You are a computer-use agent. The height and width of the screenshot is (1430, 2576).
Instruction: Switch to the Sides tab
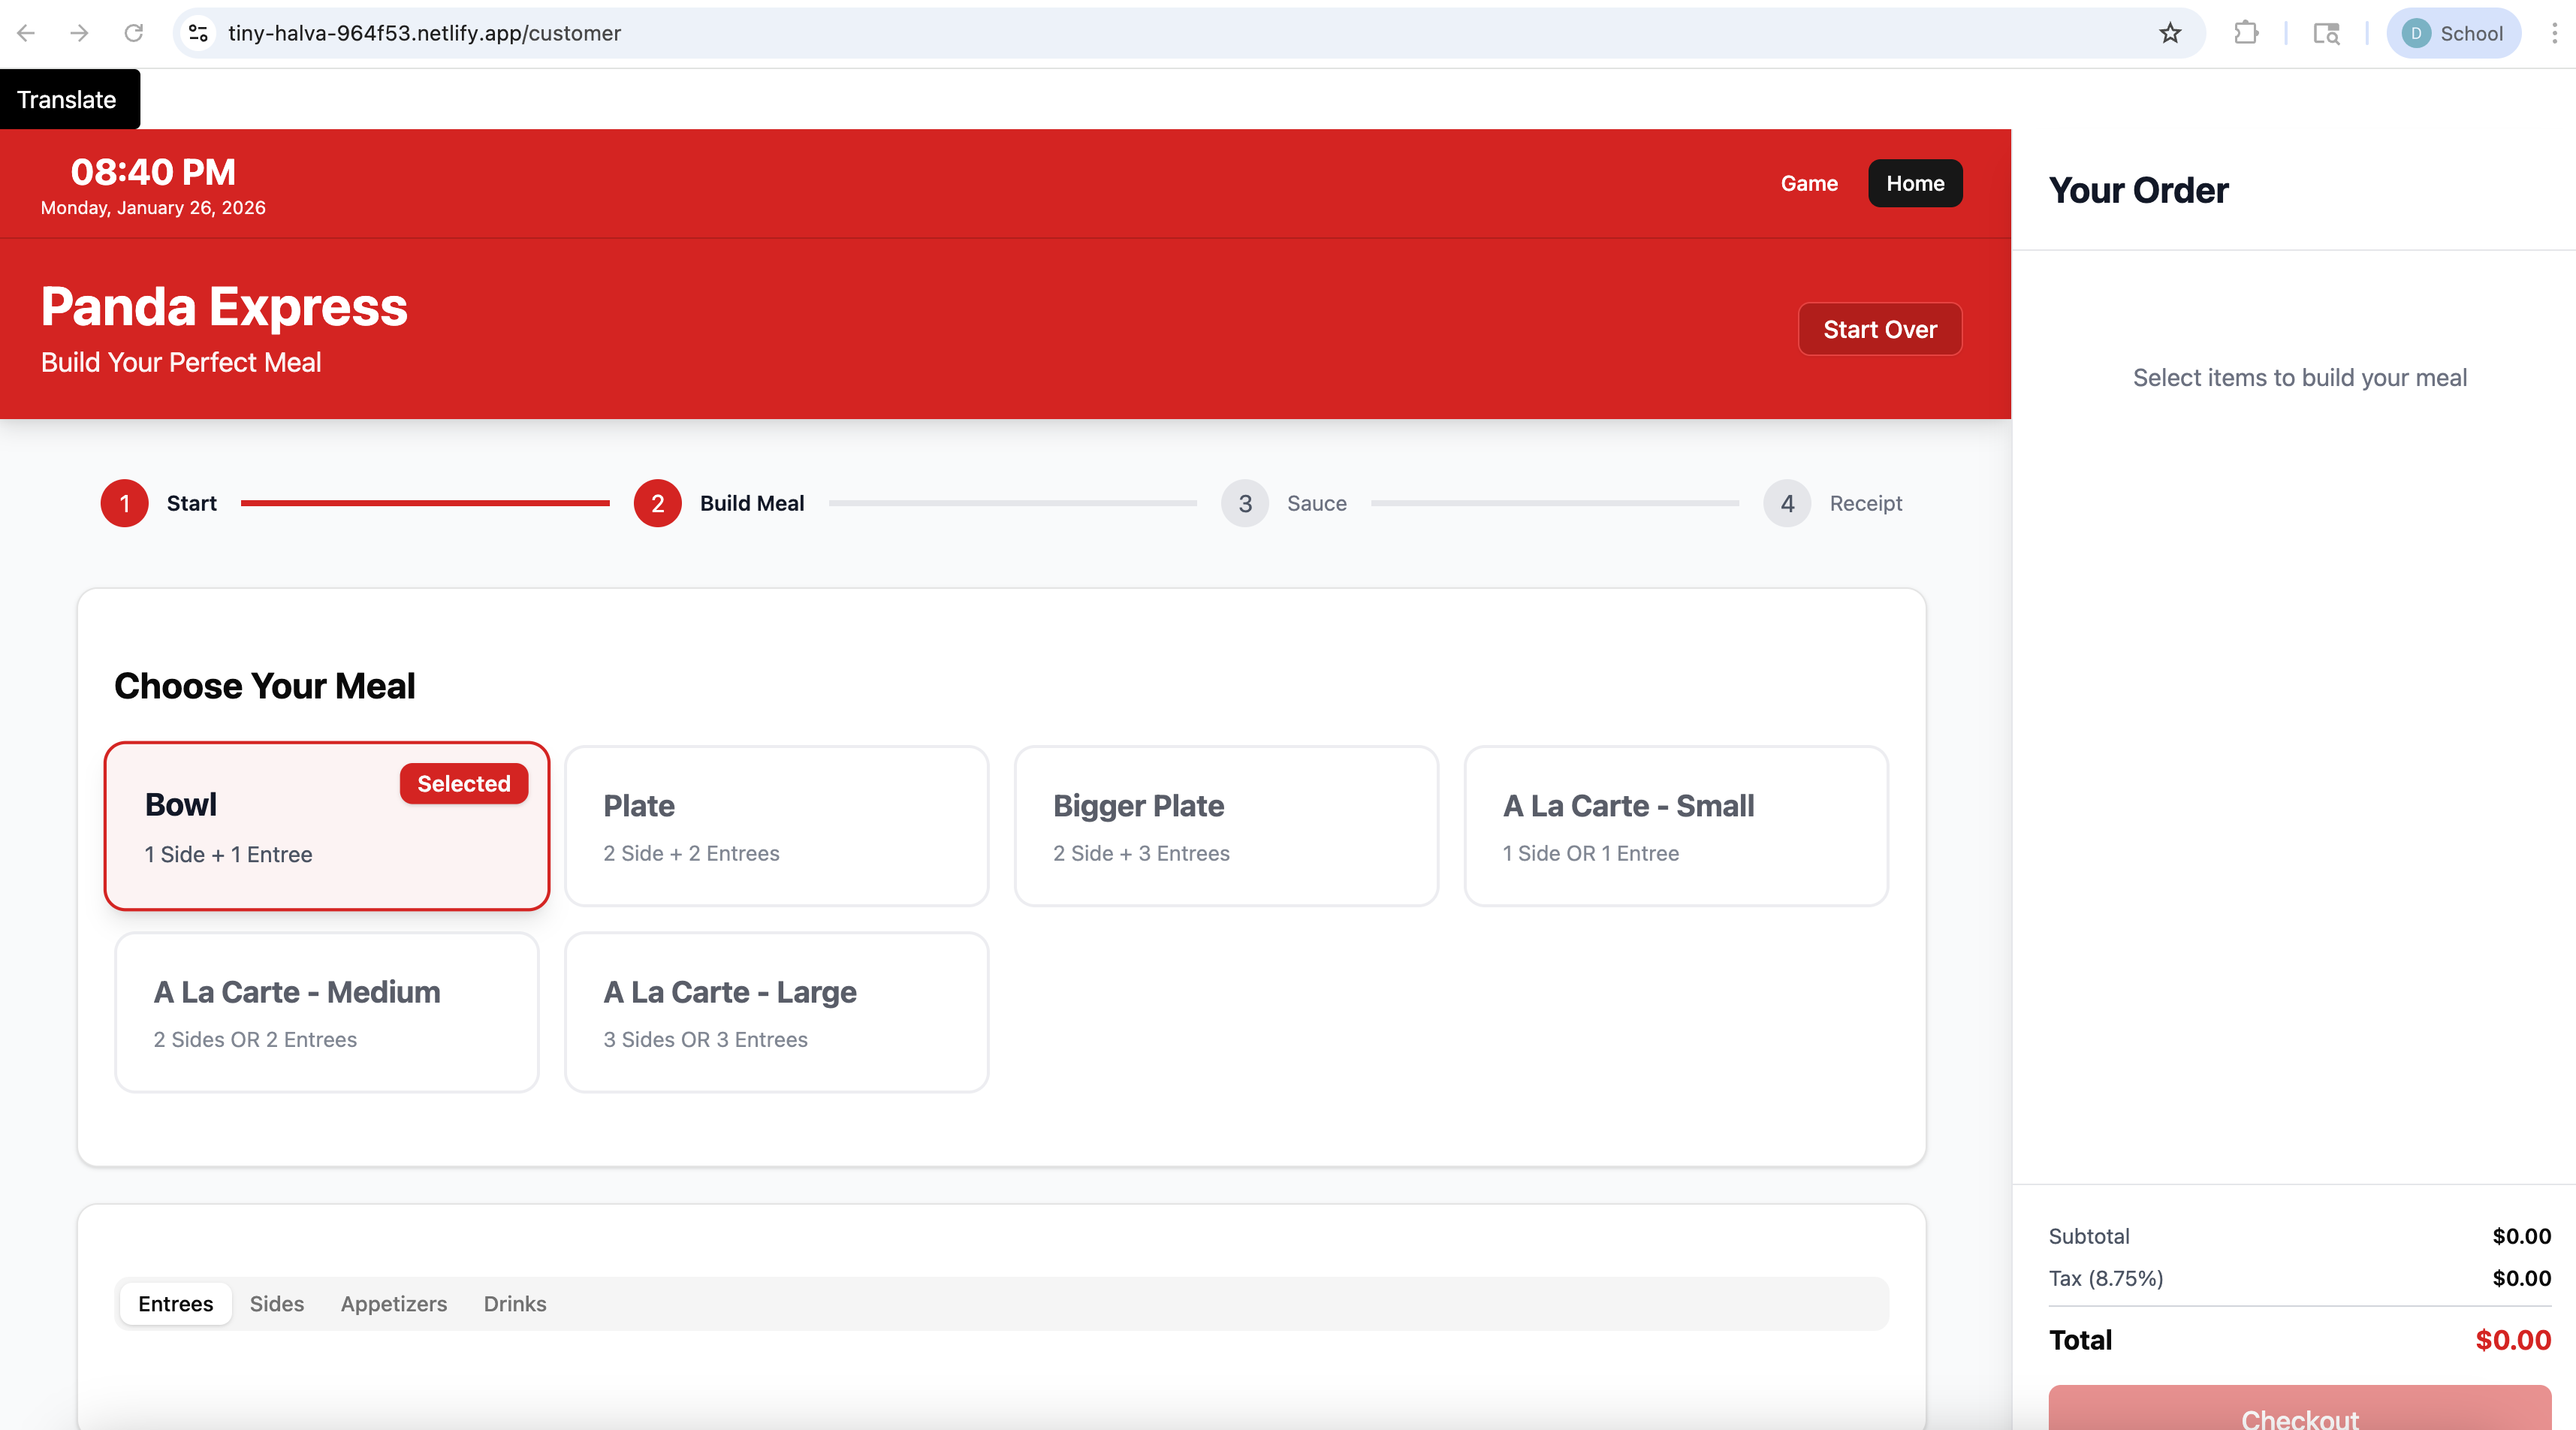(x=277, y=1303)
